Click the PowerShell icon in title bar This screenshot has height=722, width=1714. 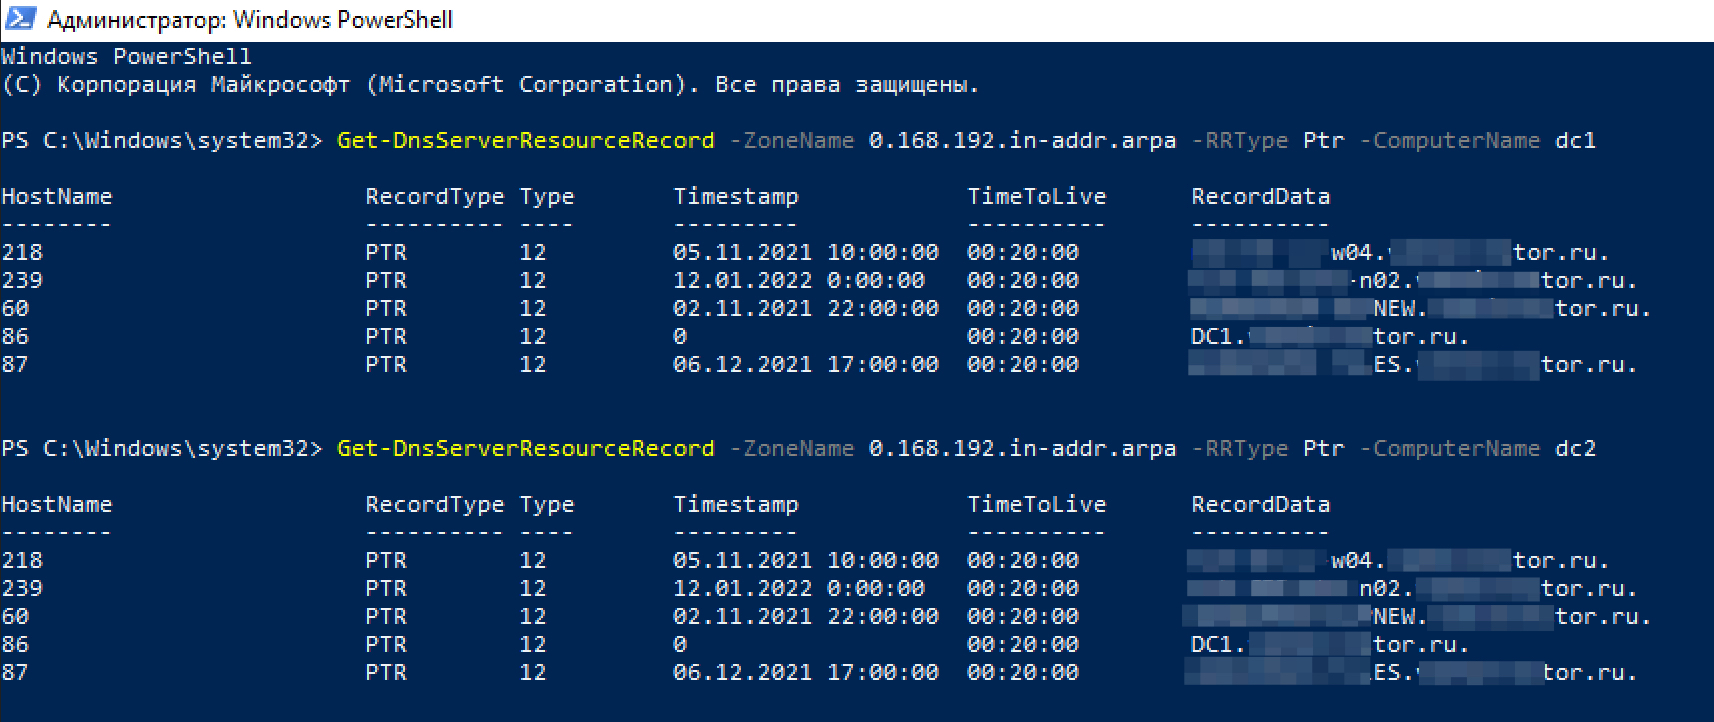point(20,19)
